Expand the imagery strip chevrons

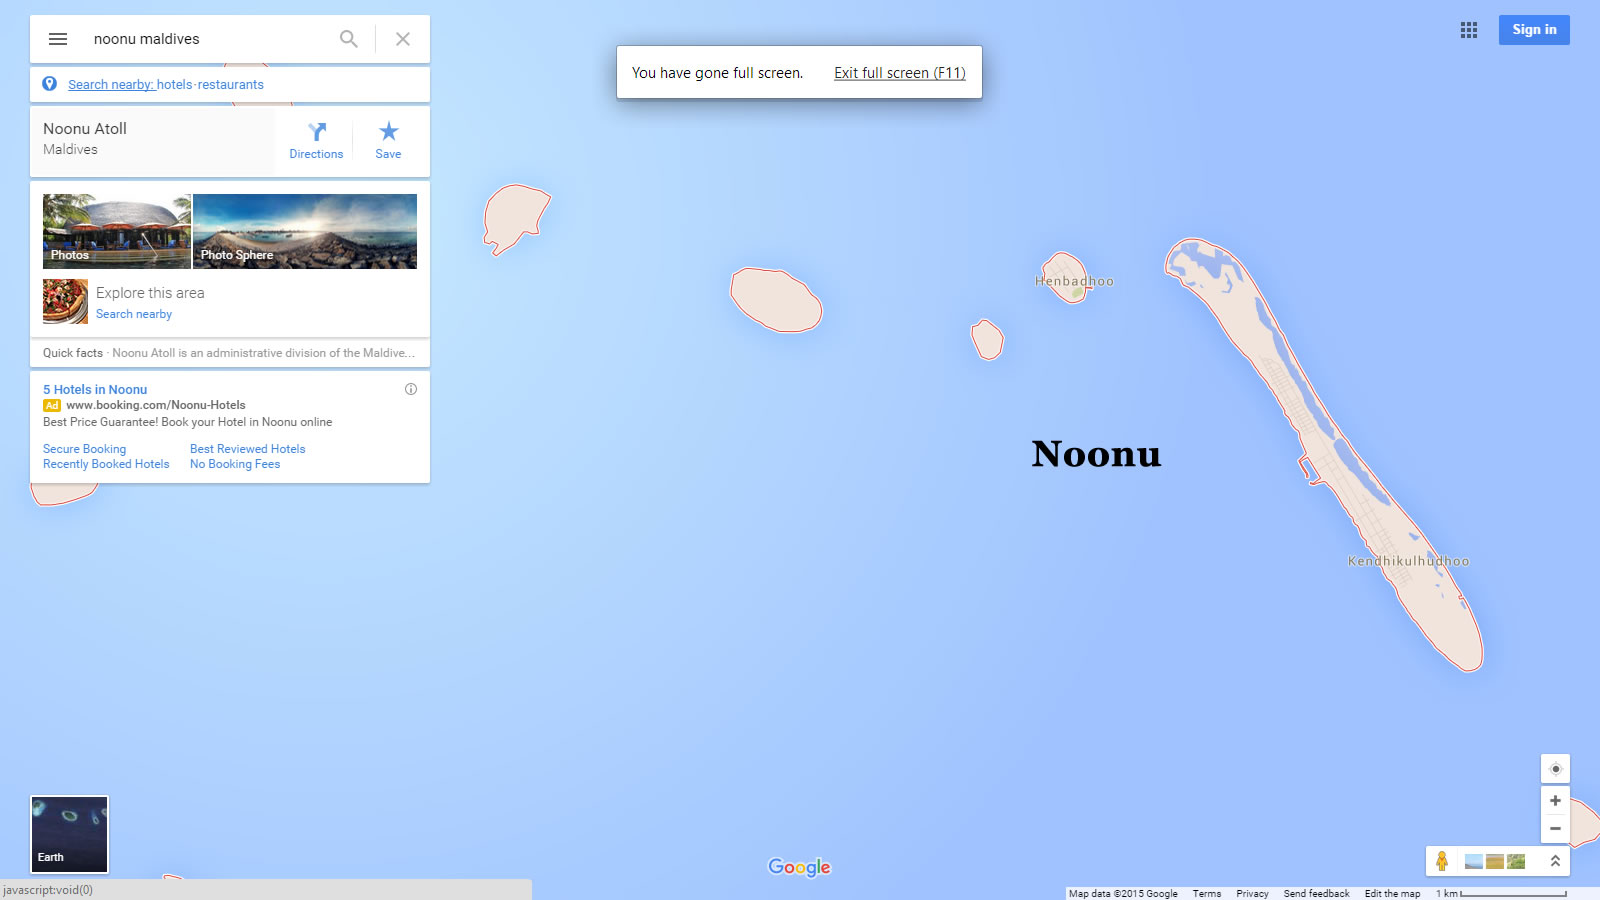pyautogui.click(x=1555, y=861)
